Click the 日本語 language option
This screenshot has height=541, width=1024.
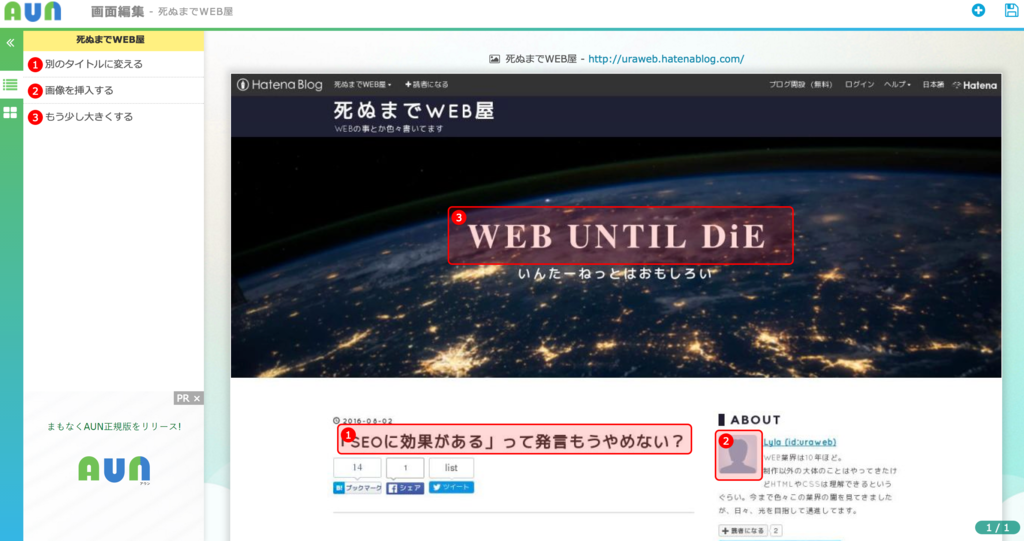pos(933,85)
